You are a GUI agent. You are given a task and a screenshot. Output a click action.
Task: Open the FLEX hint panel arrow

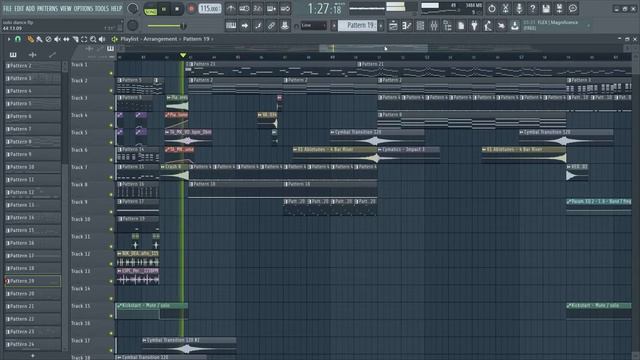[588, 26]
